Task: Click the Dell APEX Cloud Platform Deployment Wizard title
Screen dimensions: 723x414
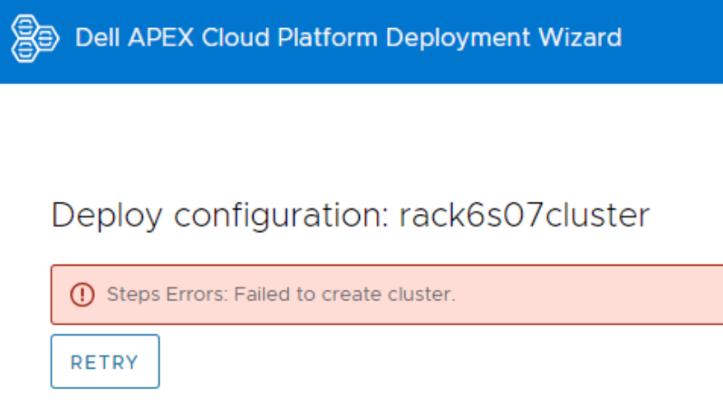Action: pyautogui.click(x=348, y=39)
